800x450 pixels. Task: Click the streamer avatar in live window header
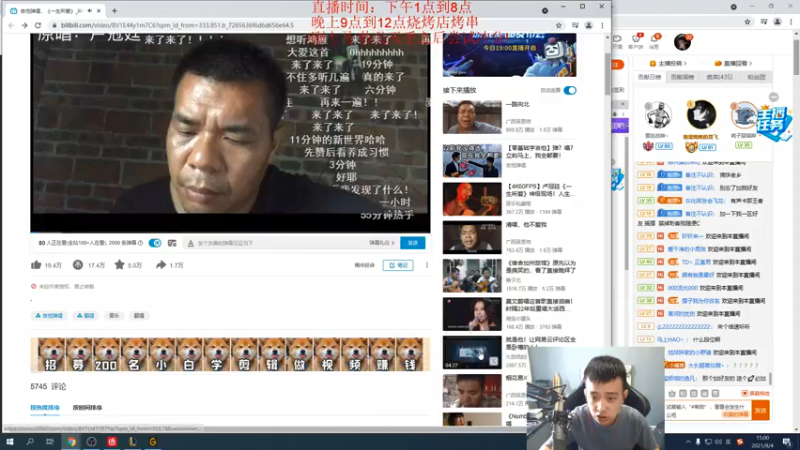[x=682, y=42]
